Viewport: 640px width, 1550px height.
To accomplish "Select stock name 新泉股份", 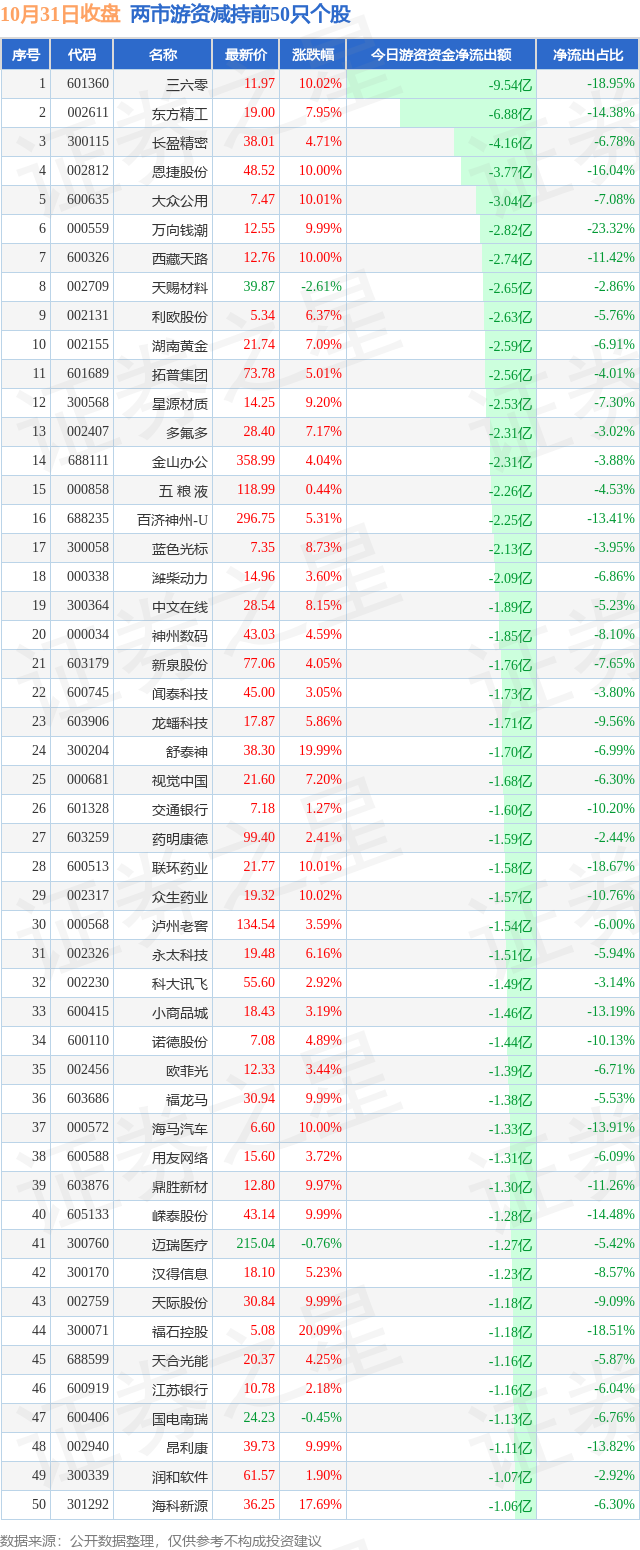I will 180,664.
